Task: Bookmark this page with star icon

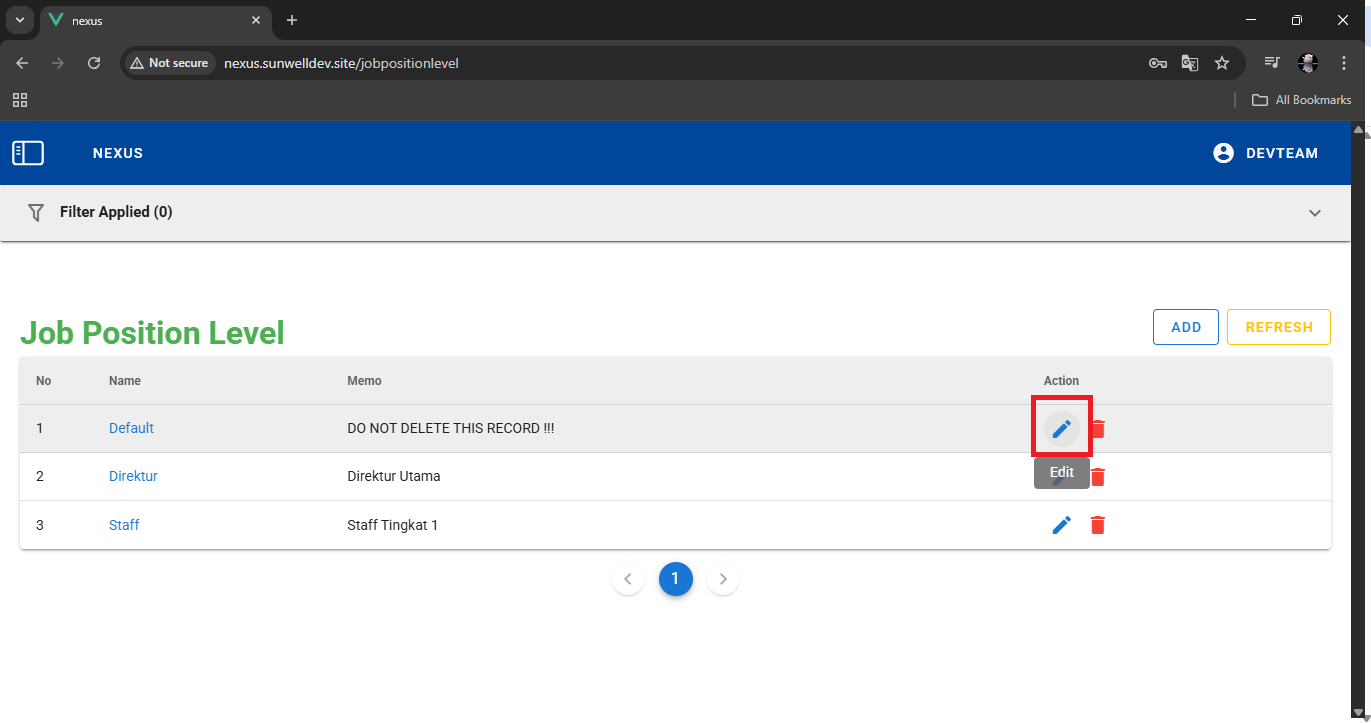Action: pos(1221,63)
